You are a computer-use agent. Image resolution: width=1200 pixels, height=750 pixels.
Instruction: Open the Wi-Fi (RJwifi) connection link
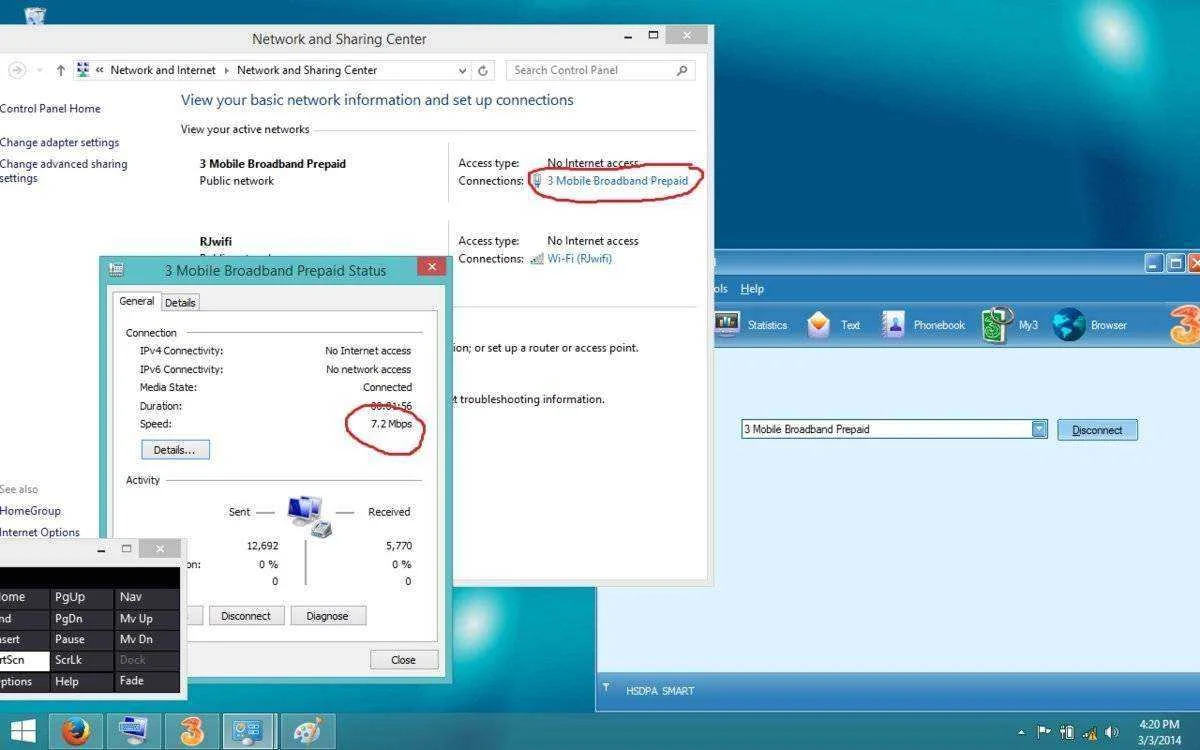[580, 258]
